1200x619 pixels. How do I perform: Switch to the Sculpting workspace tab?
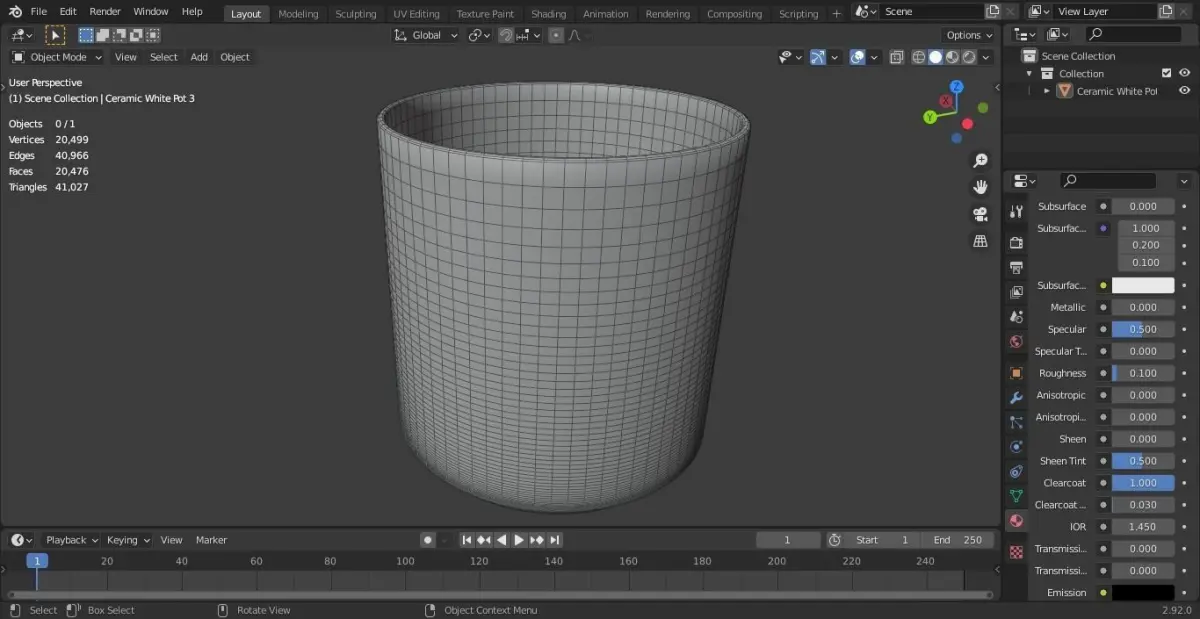pos(355,14)
